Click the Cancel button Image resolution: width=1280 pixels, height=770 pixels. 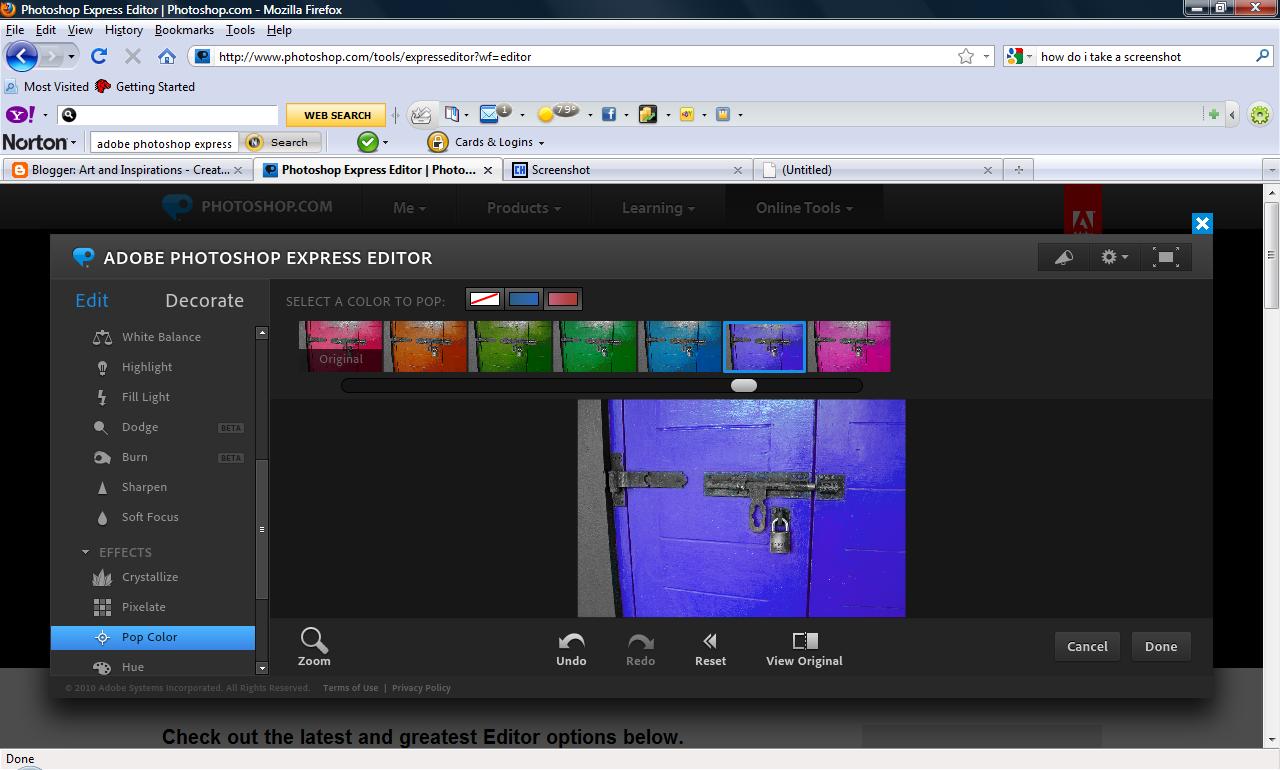click(x=1087, y=646)
